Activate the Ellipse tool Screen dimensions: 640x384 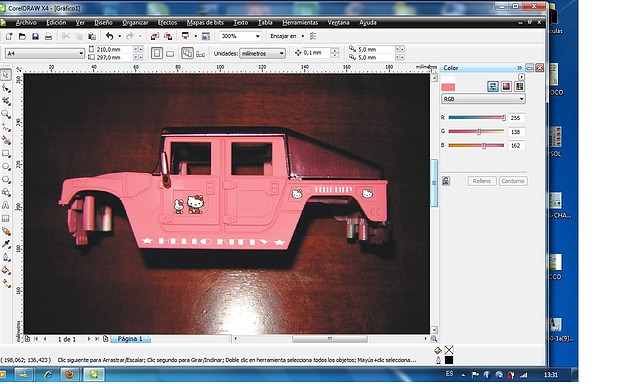click(6, 166)
